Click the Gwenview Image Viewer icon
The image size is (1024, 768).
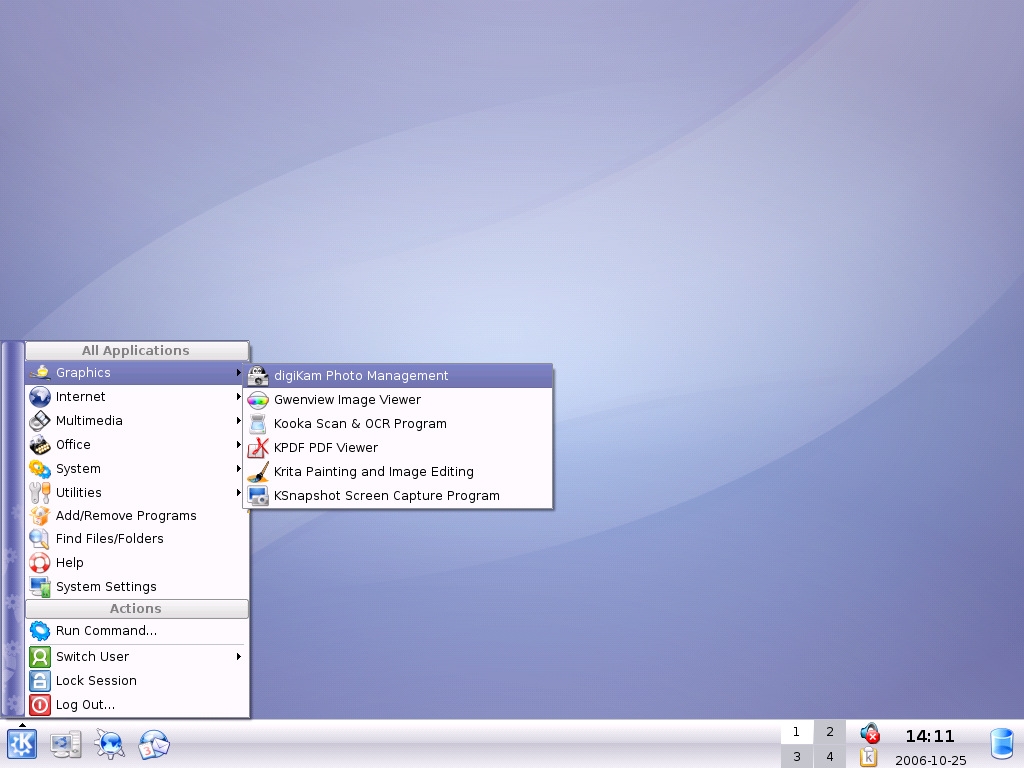258,400
